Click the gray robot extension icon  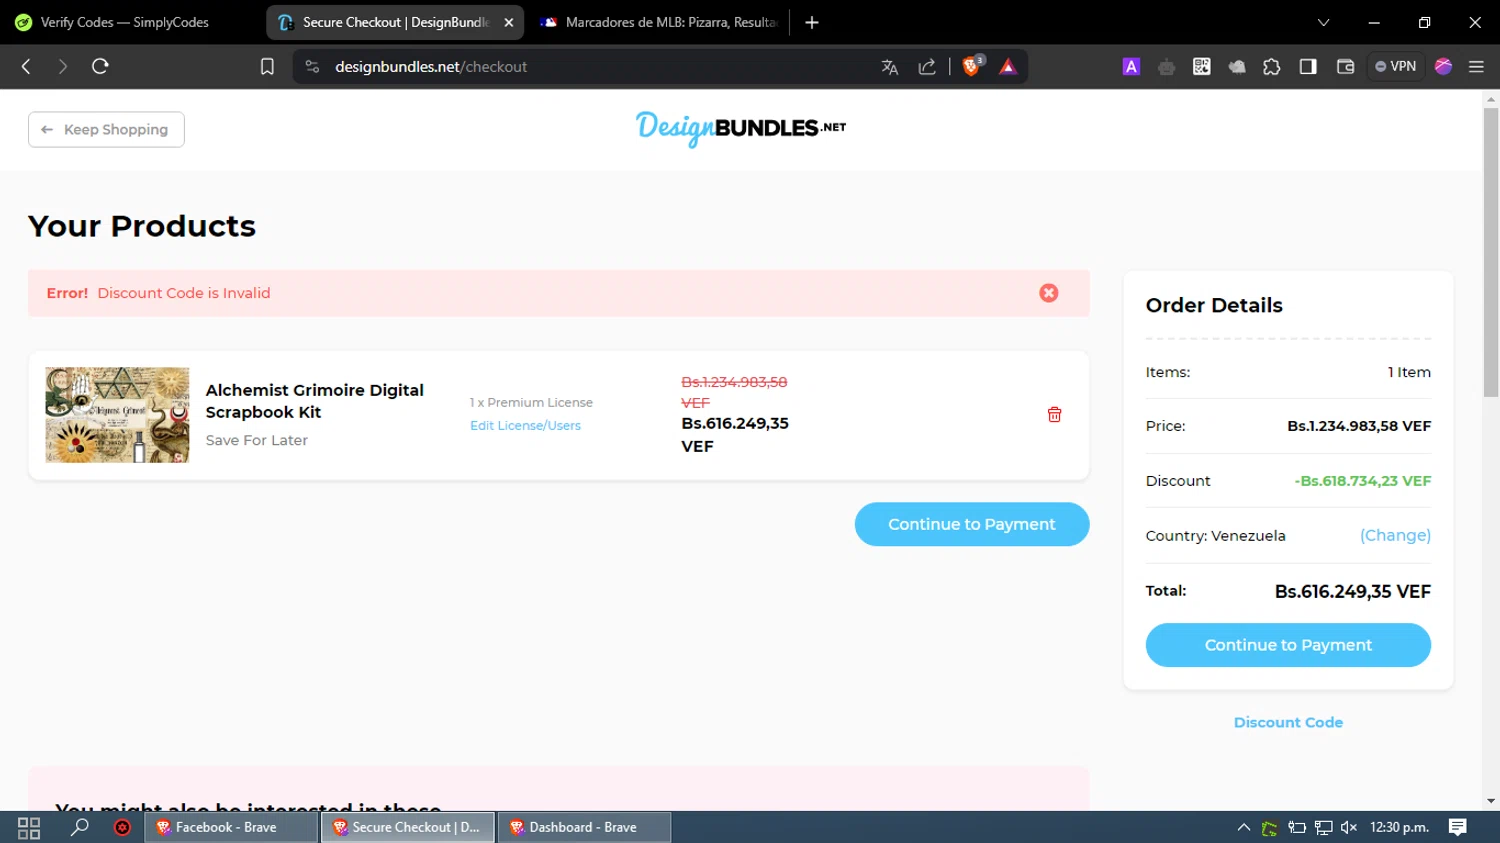point(1166,66)
